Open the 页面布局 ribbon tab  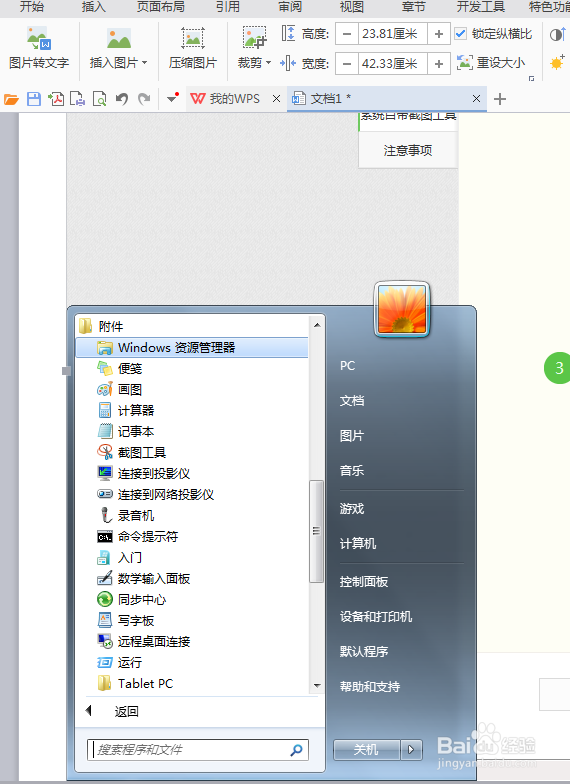(x=160, y=6)
